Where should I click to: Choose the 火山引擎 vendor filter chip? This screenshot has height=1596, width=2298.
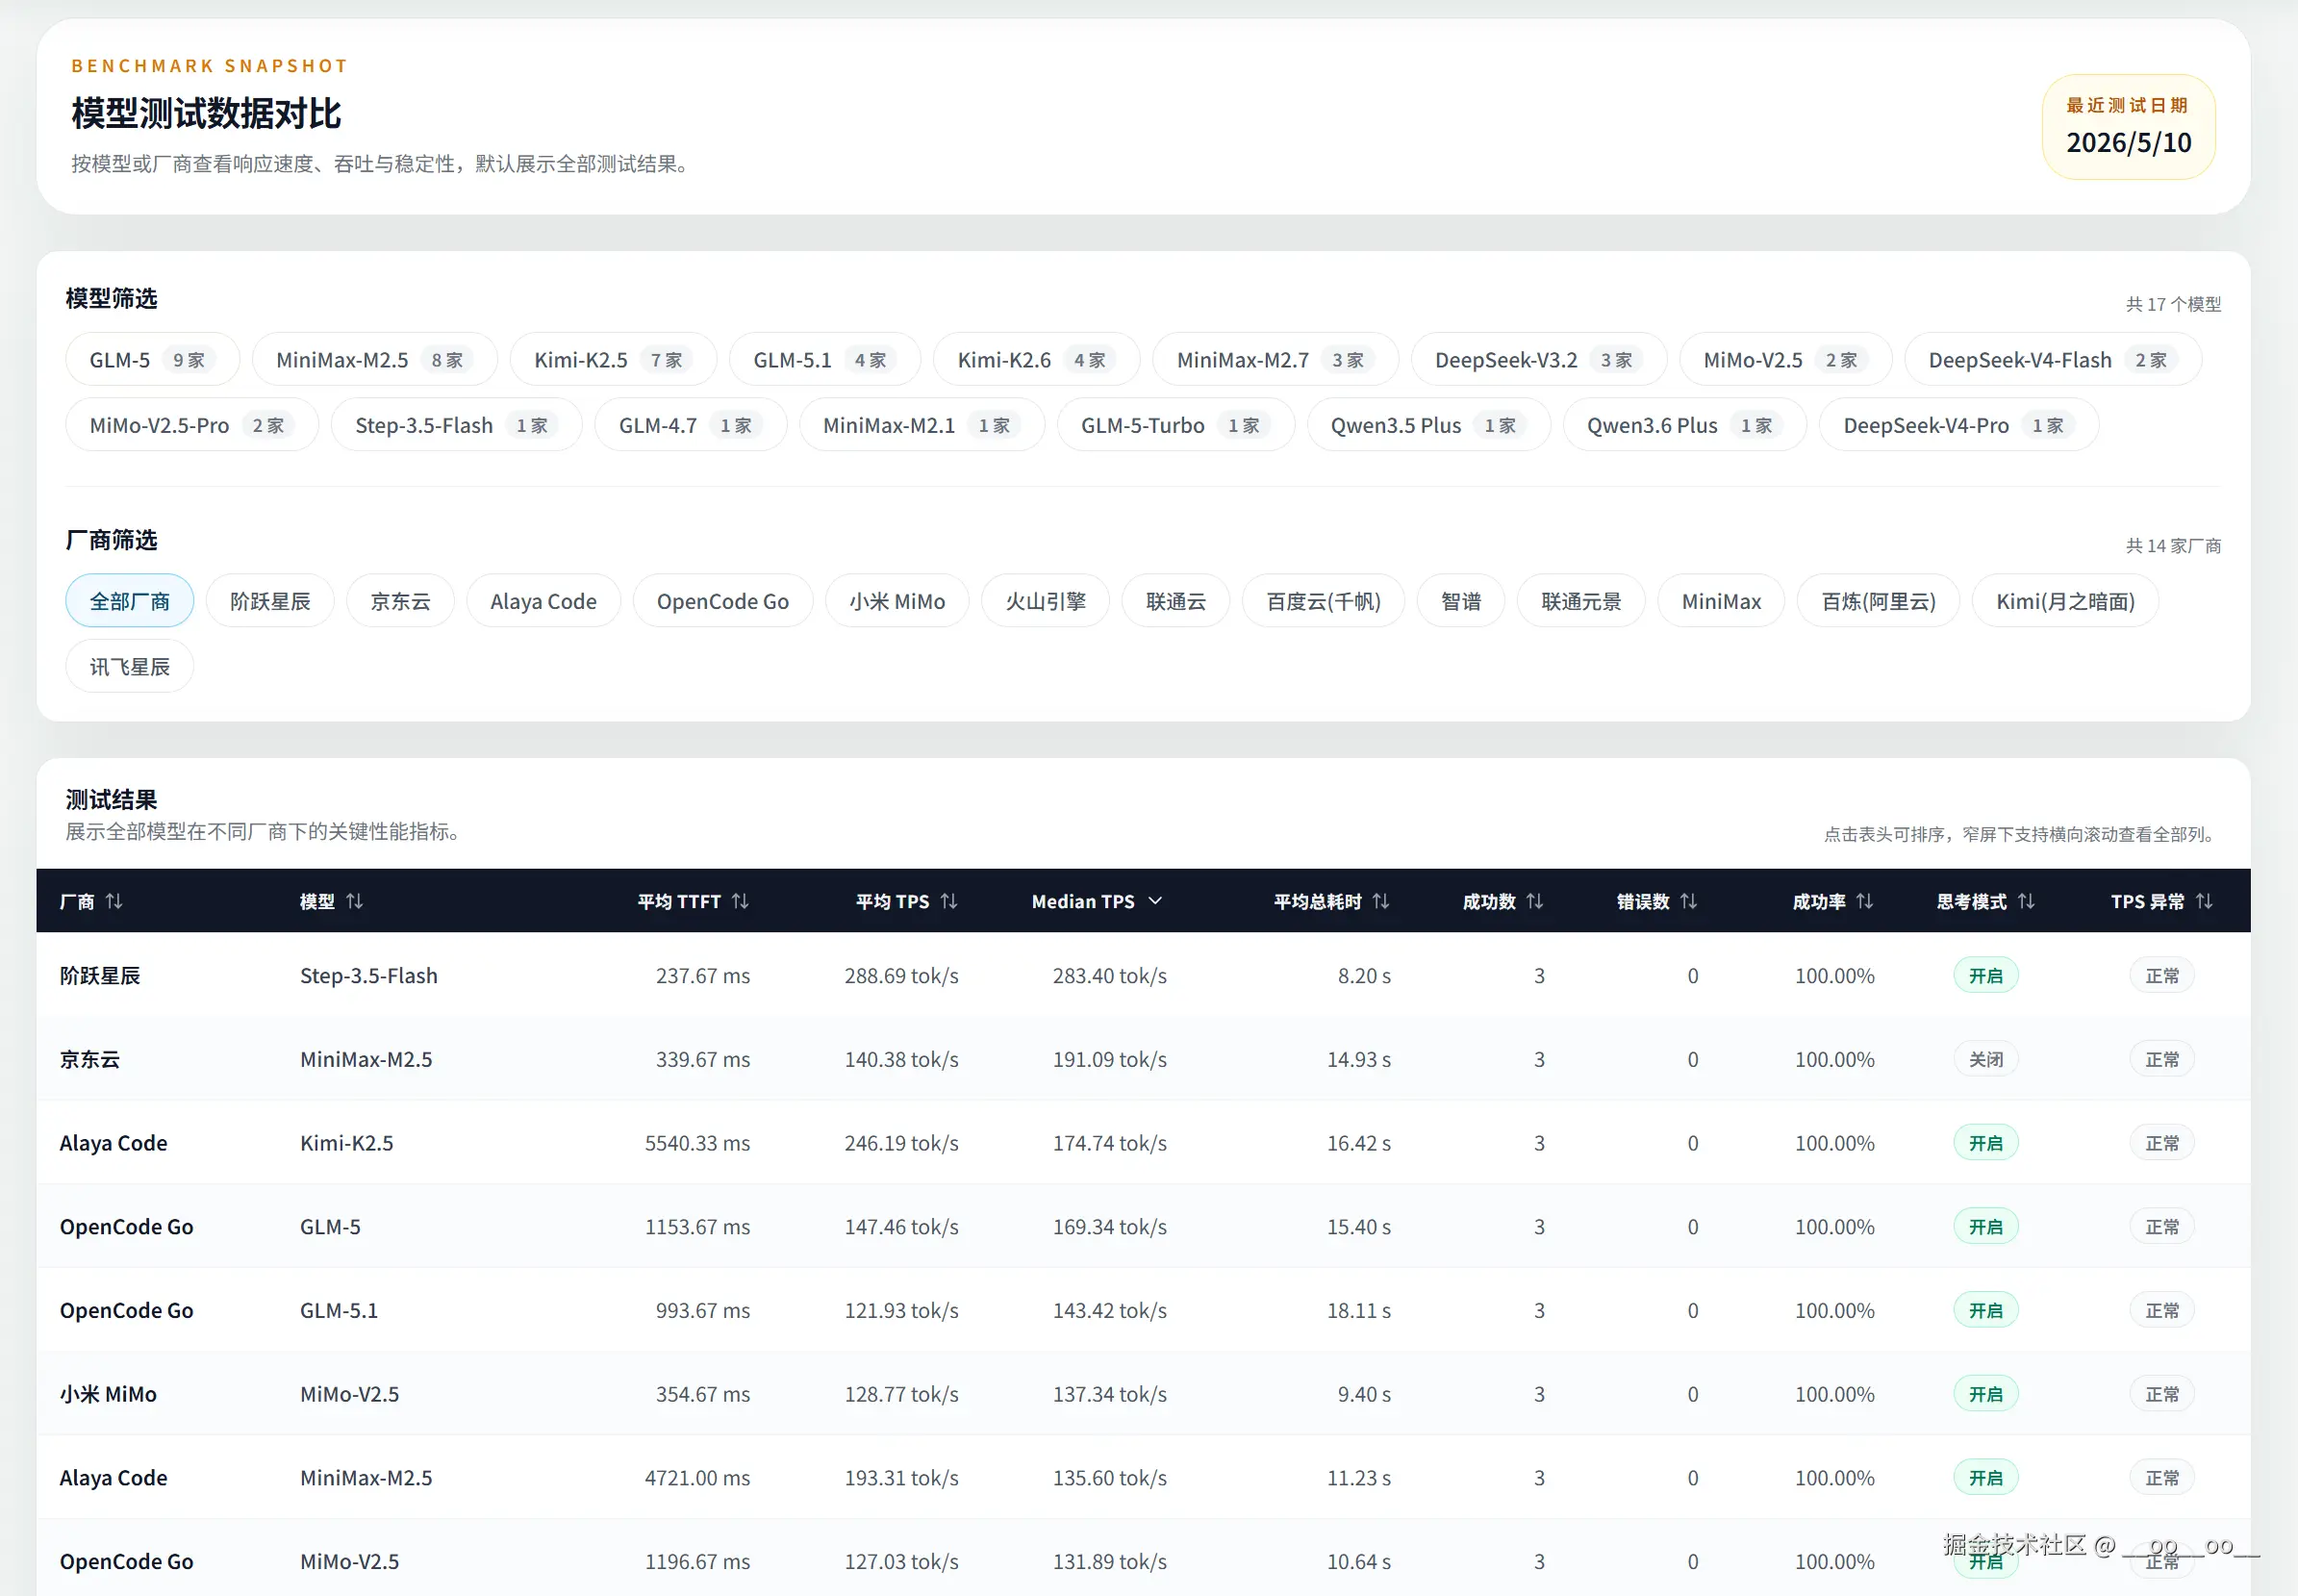click(1045, 601)
